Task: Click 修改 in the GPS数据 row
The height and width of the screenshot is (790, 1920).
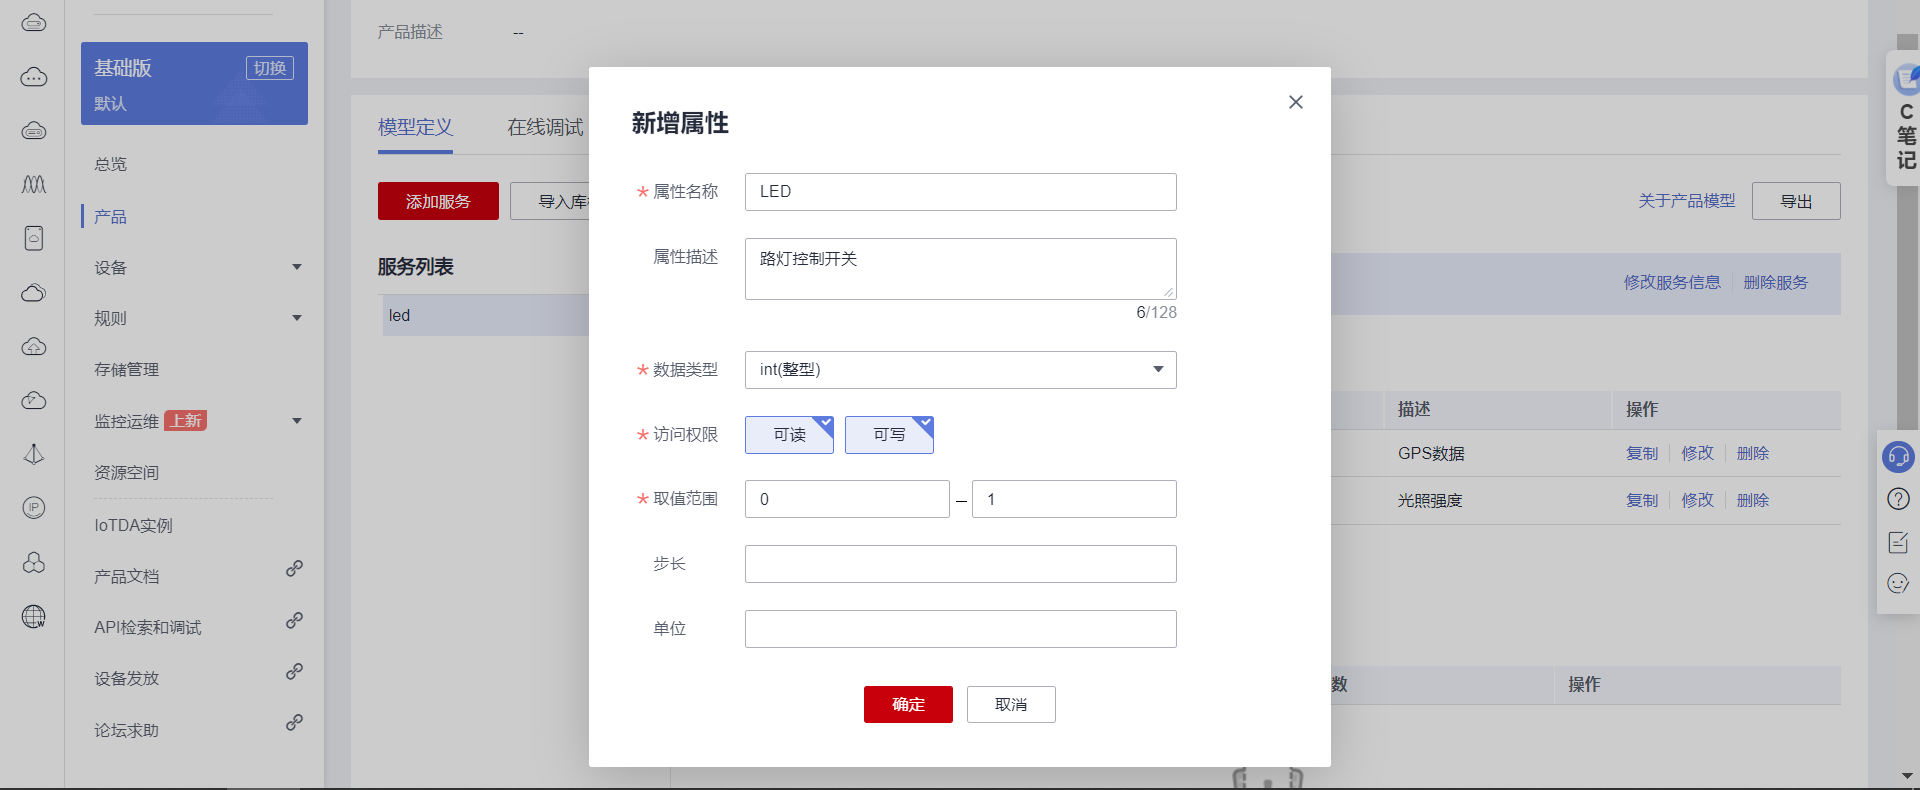Action: click(x=1698, y=454)
